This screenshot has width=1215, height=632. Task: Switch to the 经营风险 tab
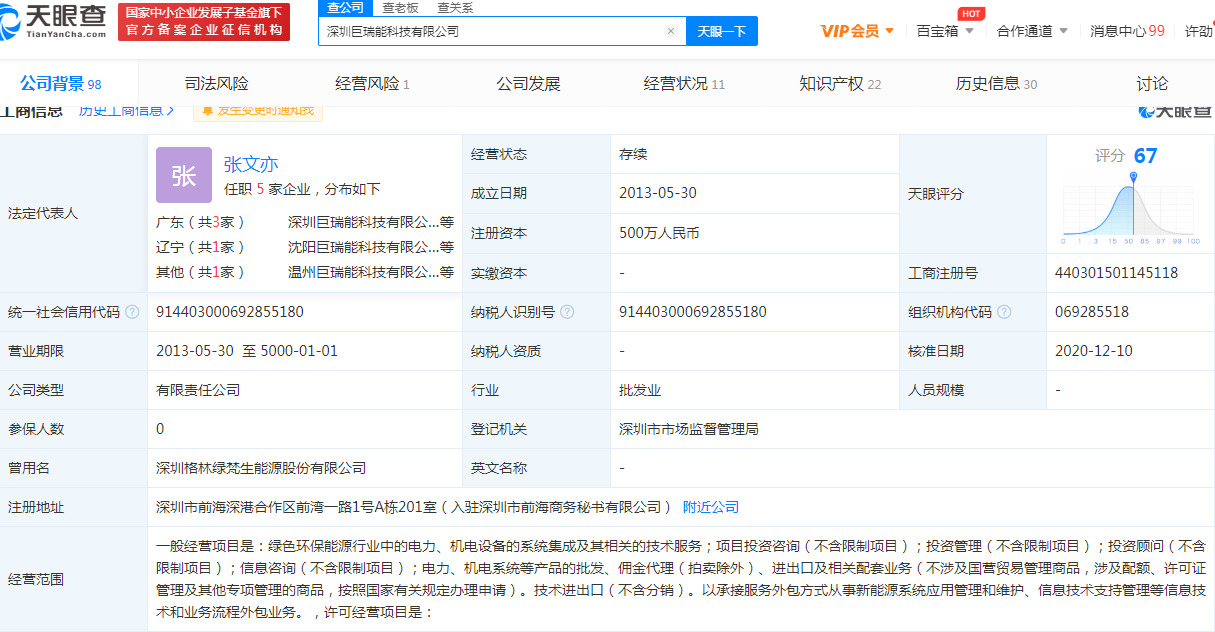pos(372,84)
